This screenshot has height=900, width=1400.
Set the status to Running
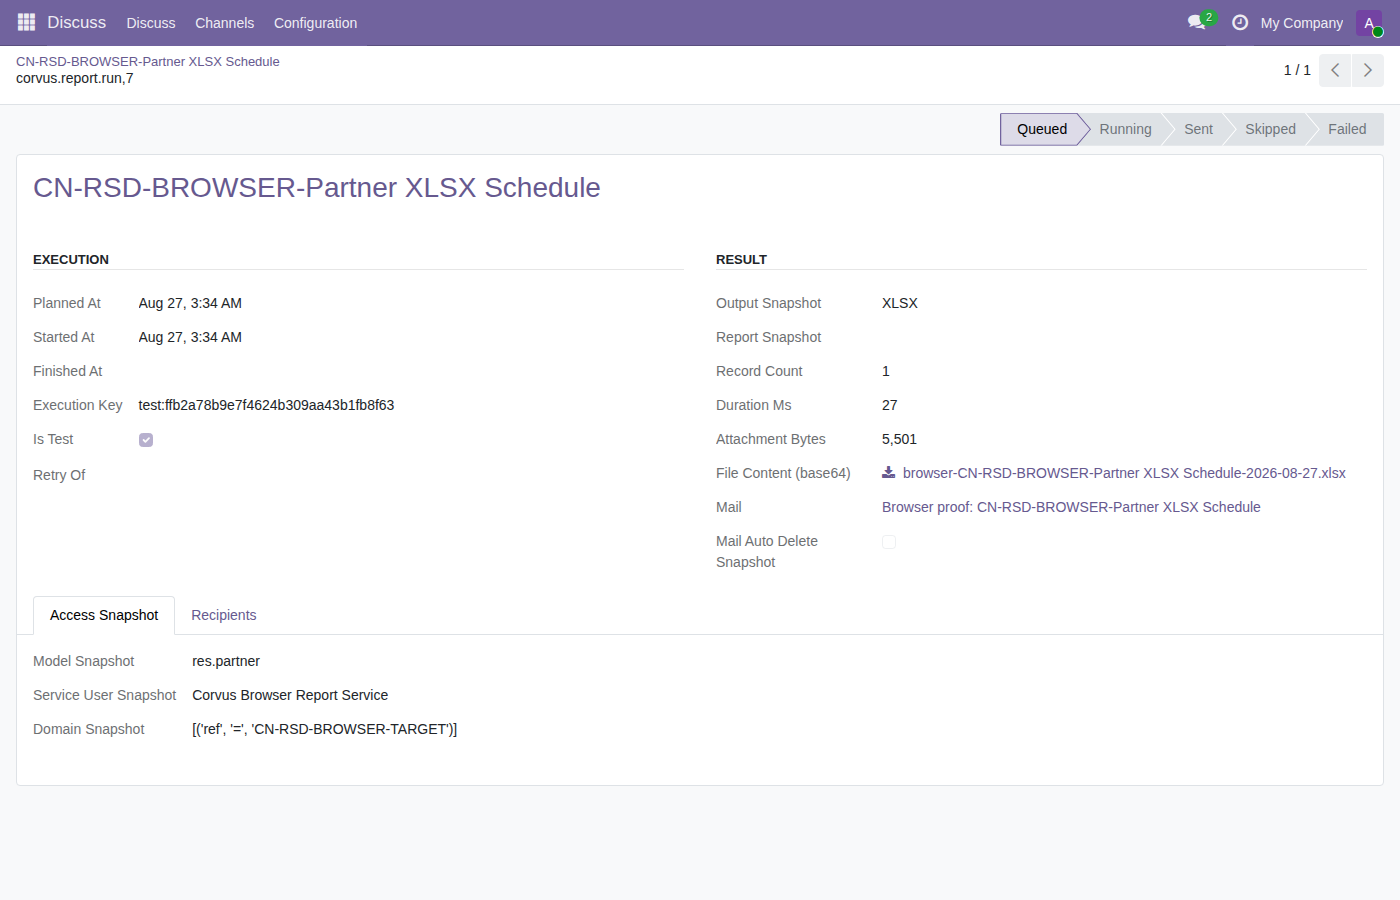click(1125, 129)
